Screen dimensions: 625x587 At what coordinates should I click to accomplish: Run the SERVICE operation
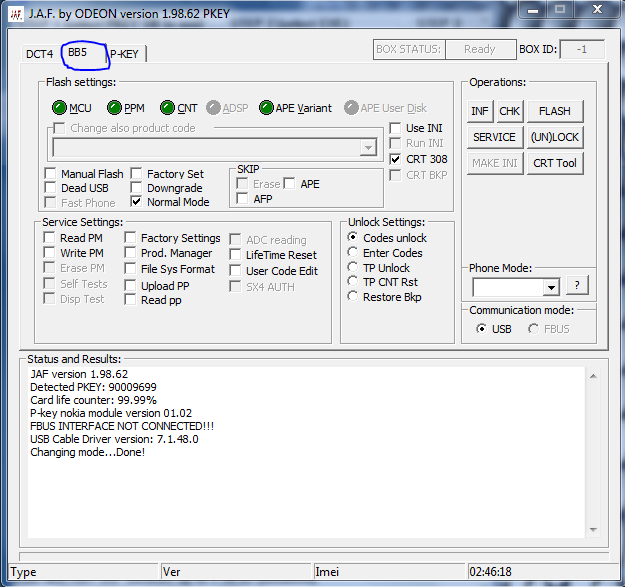click(x=495, y=137)
